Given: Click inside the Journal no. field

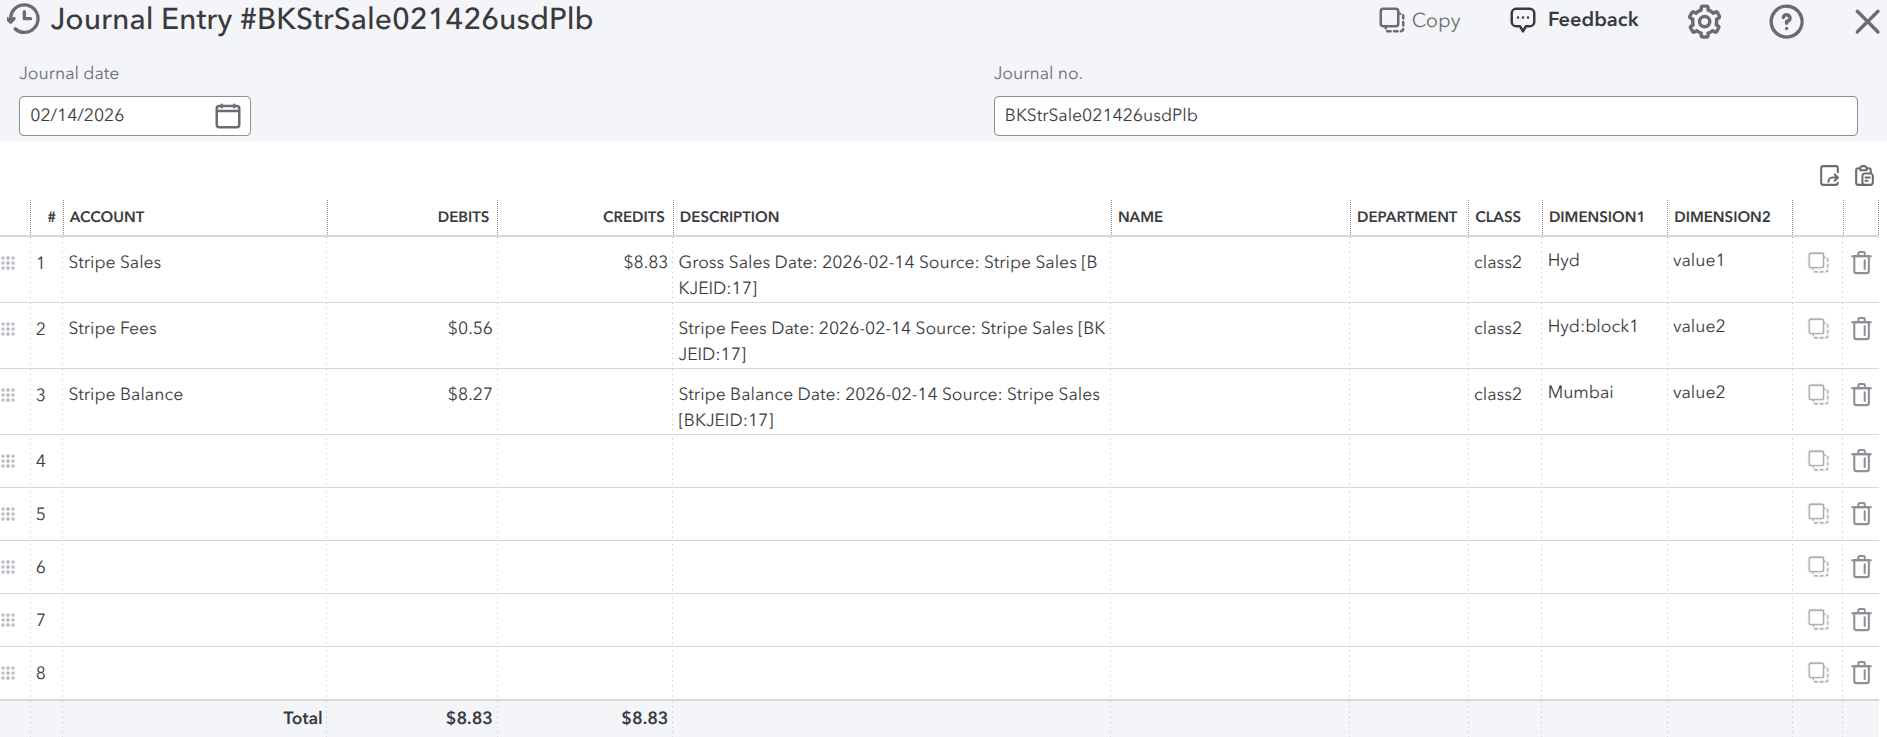Looking at the screenshot, I should point(1424,116).
